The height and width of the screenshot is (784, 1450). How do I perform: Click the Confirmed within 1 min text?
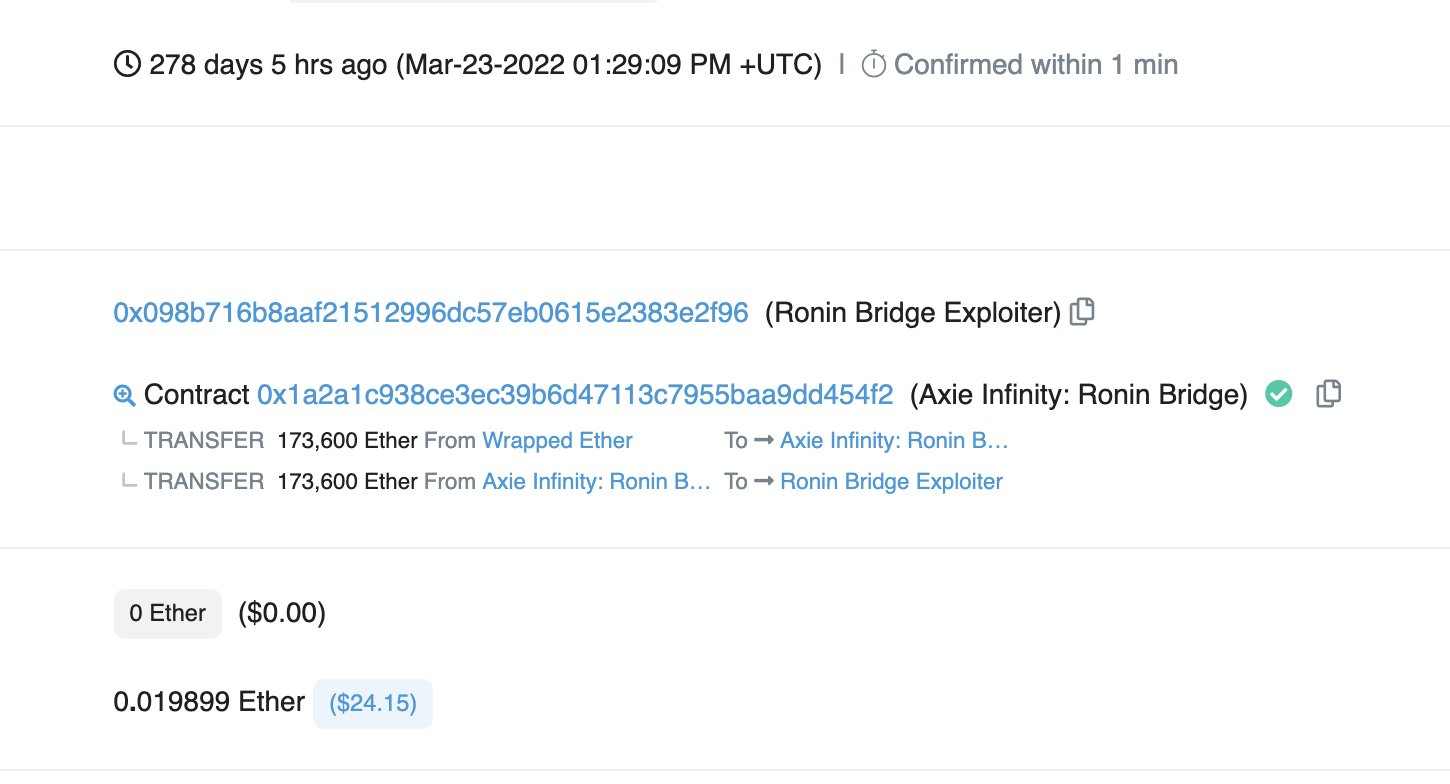point(1035,65)
